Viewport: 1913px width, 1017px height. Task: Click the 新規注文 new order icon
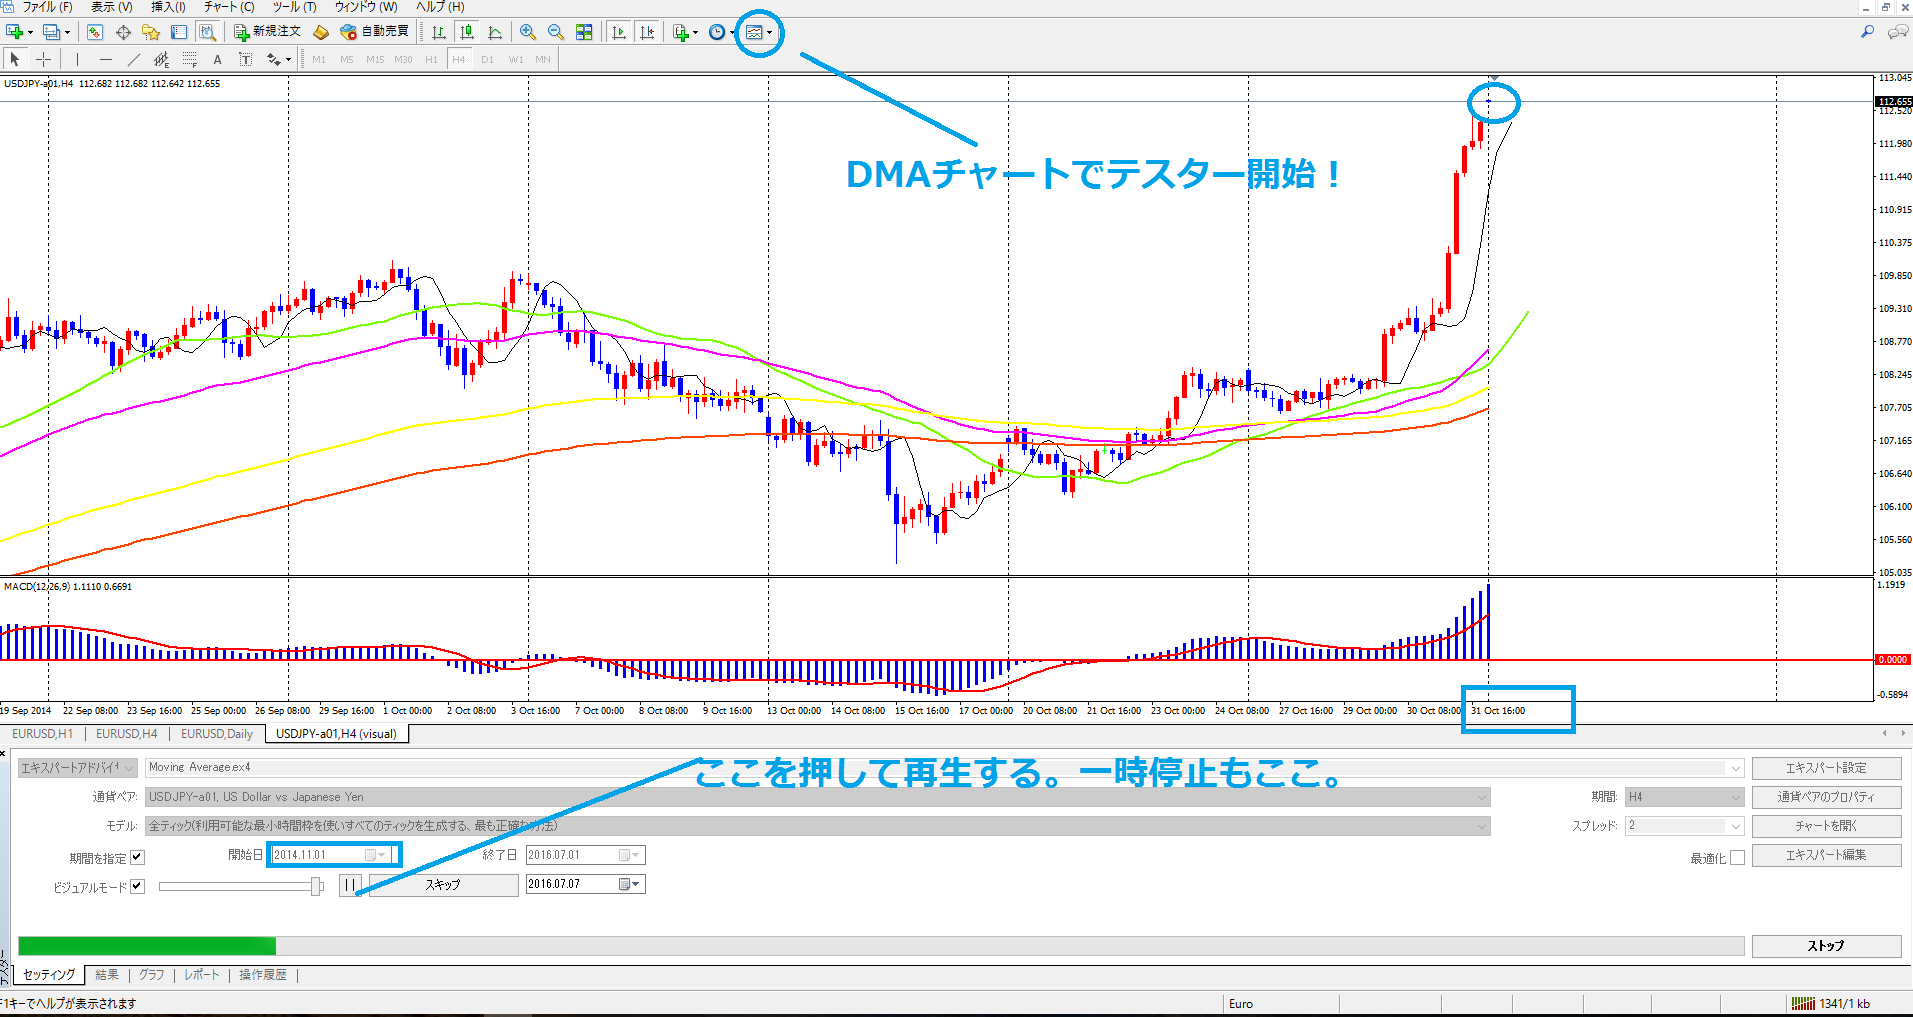[267, 32]
